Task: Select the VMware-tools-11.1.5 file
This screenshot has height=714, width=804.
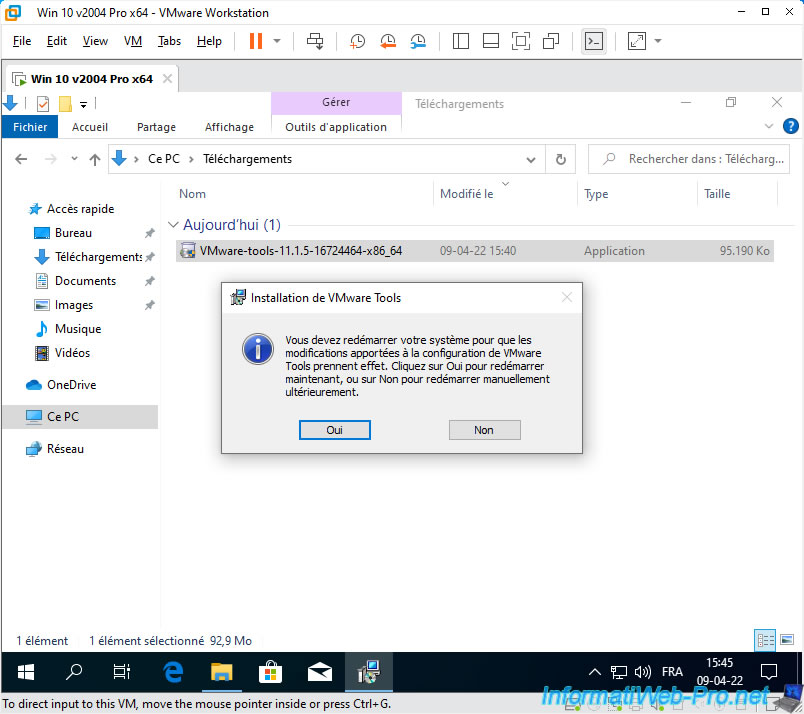Action: coord(475,251)
